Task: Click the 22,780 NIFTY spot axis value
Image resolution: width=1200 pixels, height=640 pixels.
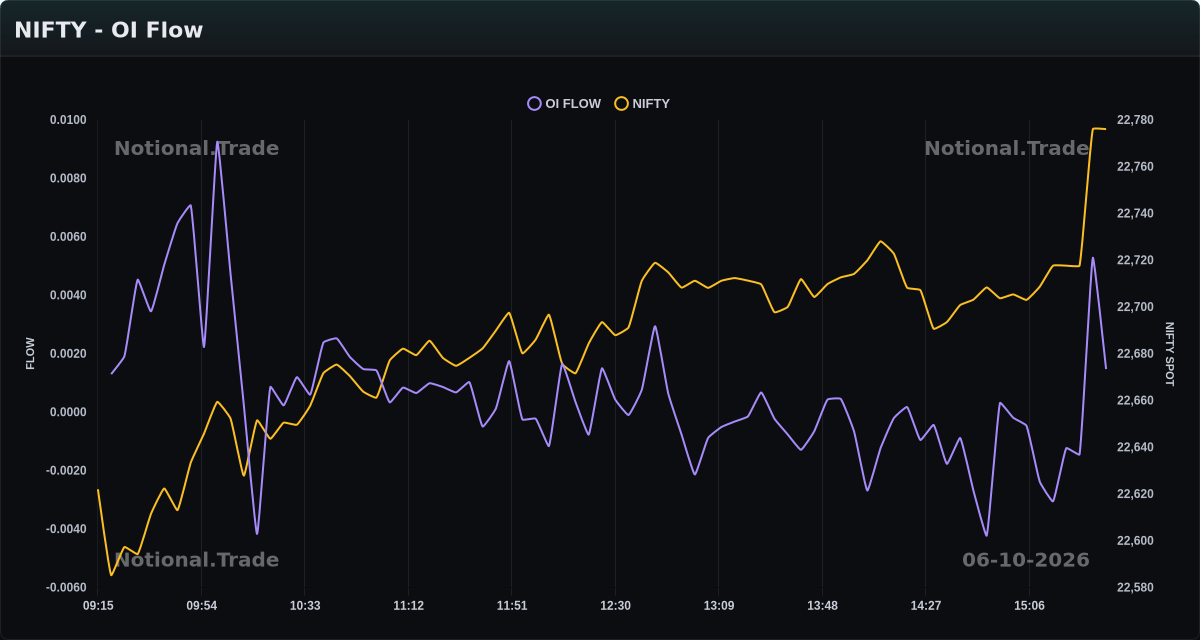Action: [1135, 120]
